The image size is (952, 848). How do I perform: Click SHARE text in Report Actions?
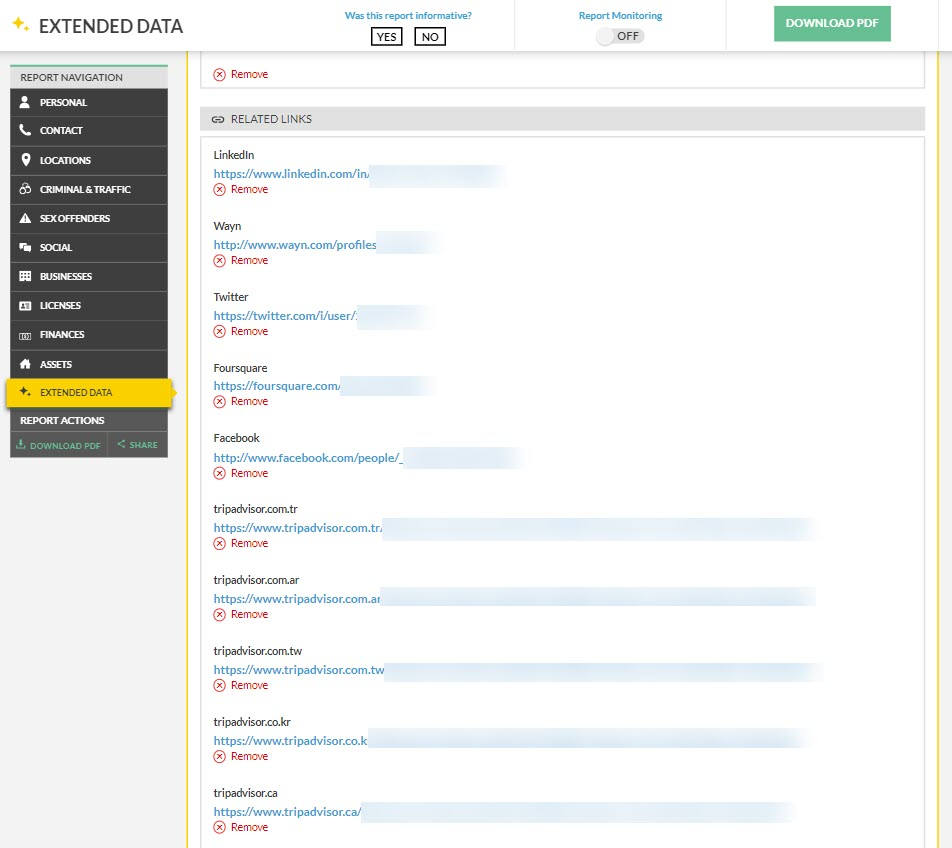tap(143, 445)
